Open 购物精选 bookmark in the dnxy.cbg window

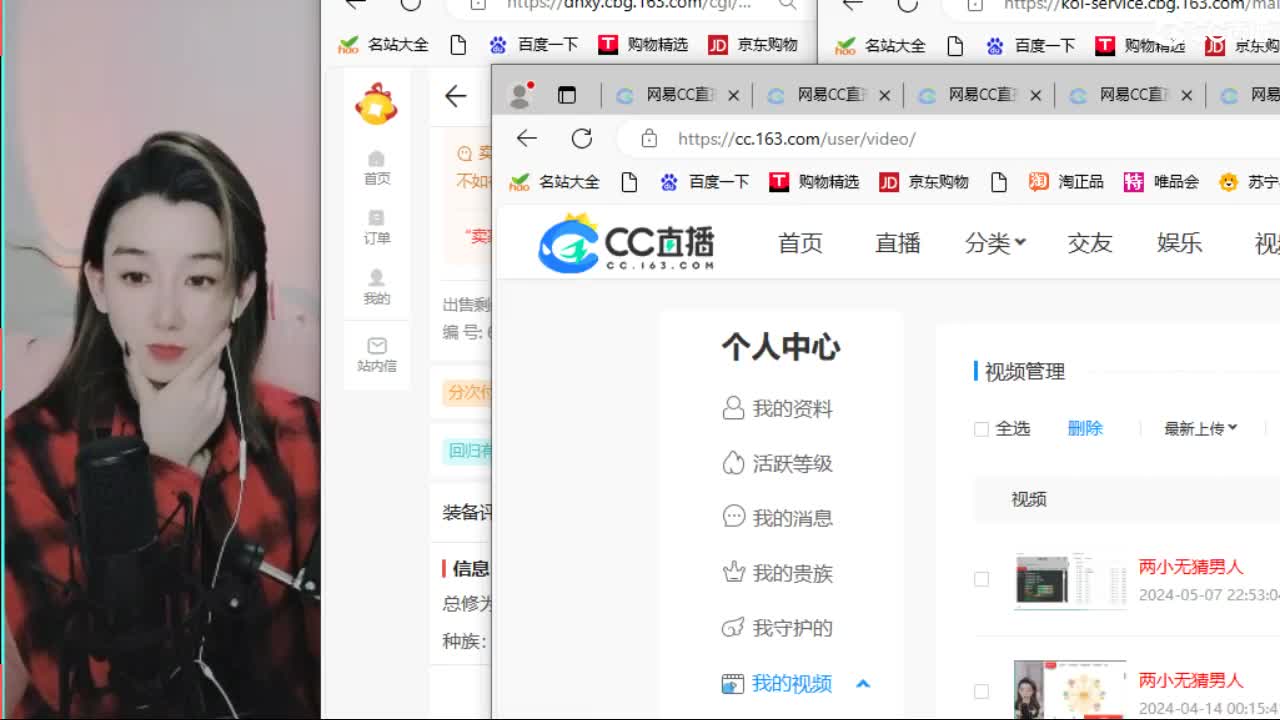tap(643, 45)
